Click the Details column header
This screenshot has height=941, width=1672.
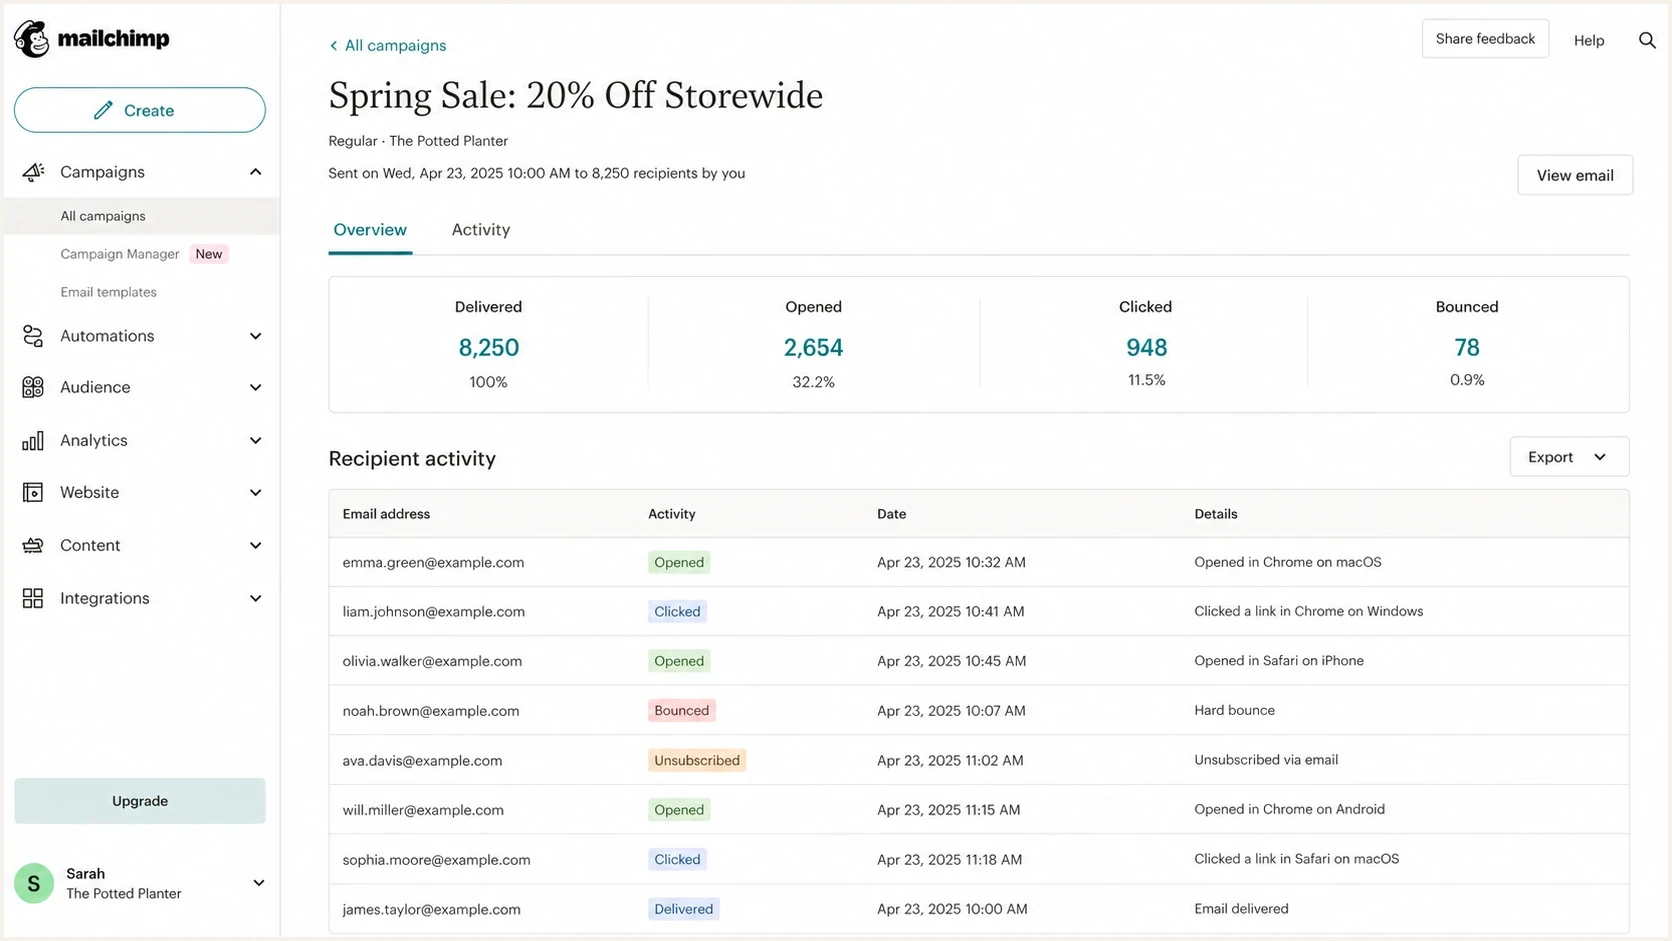click(1215, 514)
